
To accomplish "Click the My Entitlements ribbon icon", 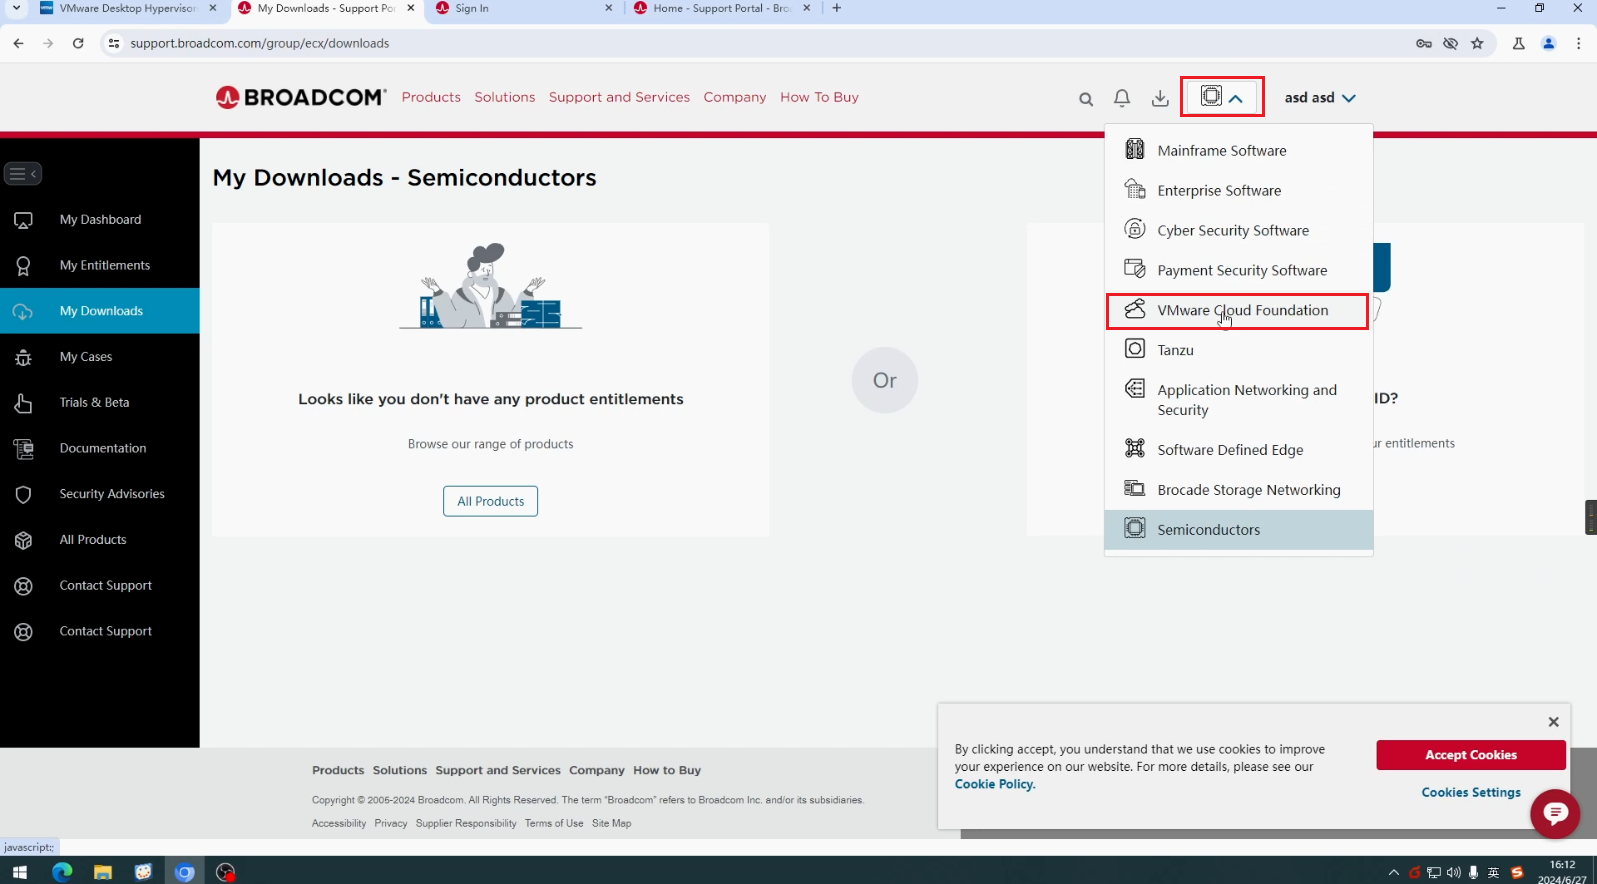I will click(23, 266).
